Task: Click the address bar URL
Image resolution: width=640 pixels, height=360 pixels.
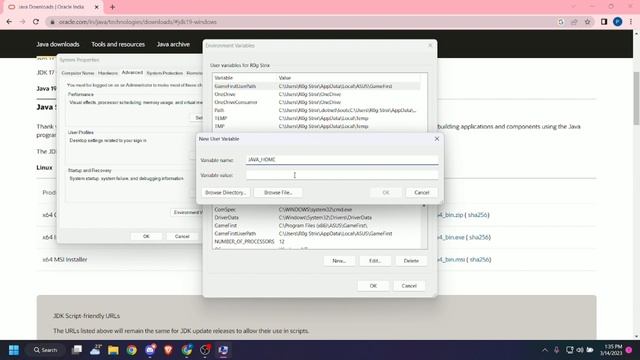Action: (138, 22)
